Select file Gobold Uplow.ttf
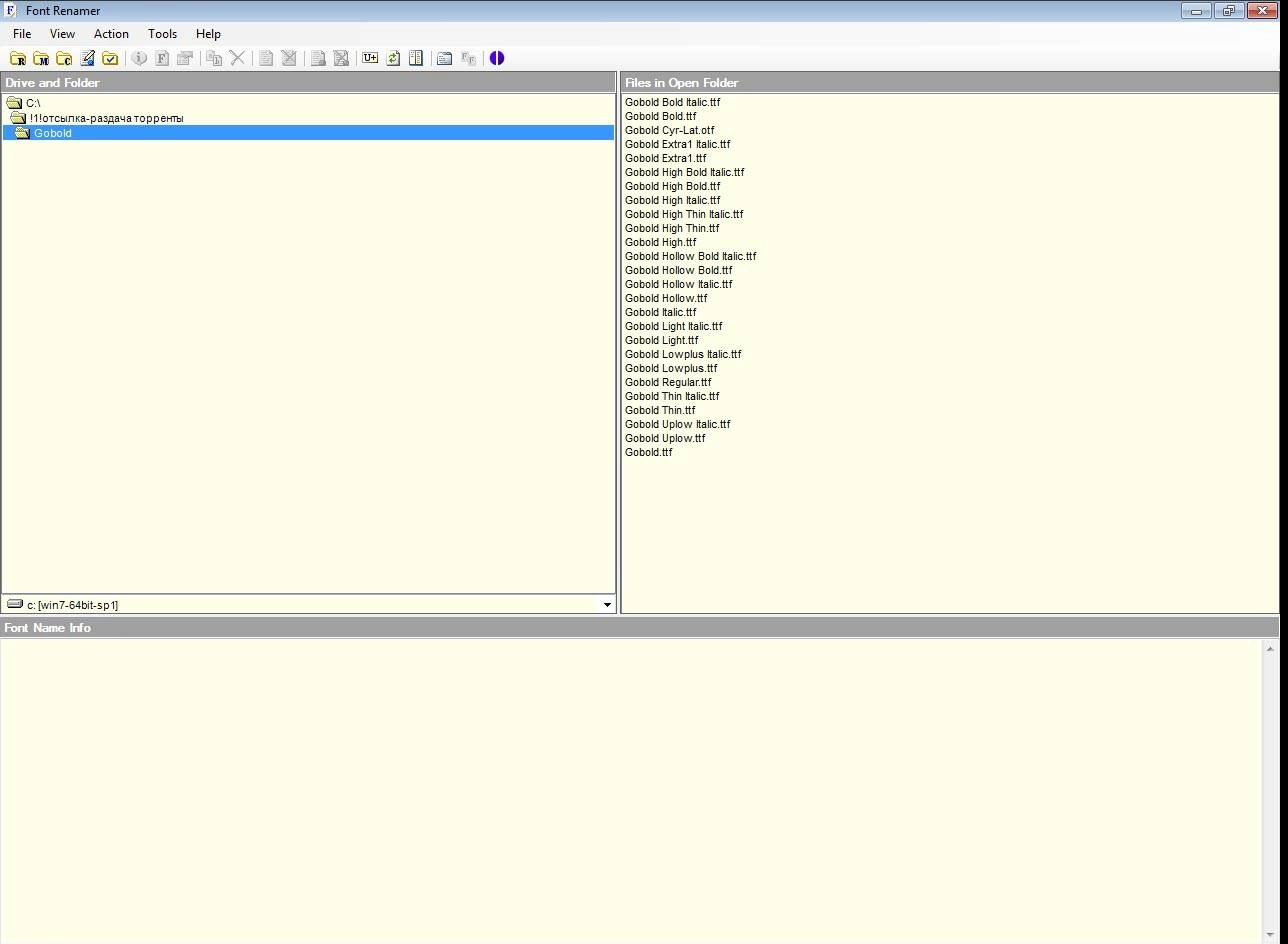This screenshot has height=944, width=1288. pyautogui.click(x=665, y=438)
